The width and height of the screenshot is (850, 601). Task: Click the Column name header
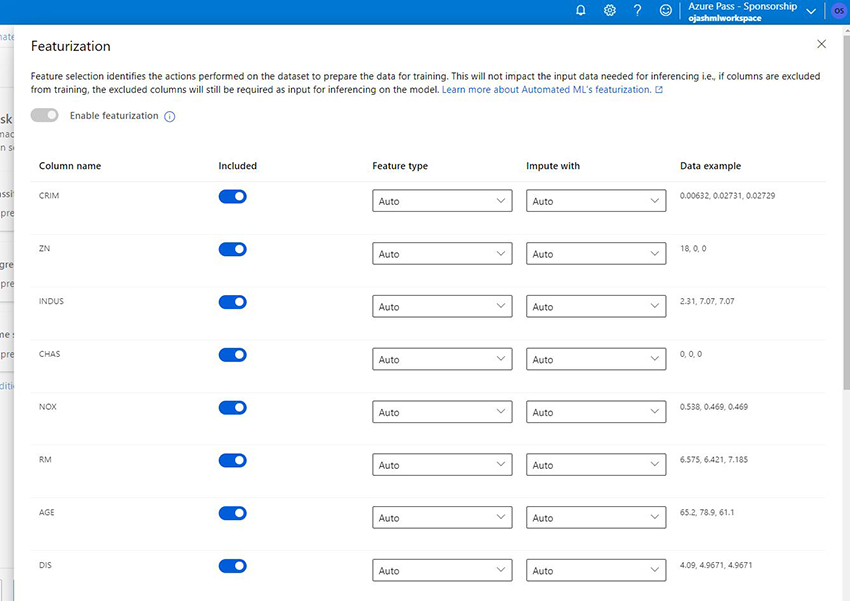[70, 166]
